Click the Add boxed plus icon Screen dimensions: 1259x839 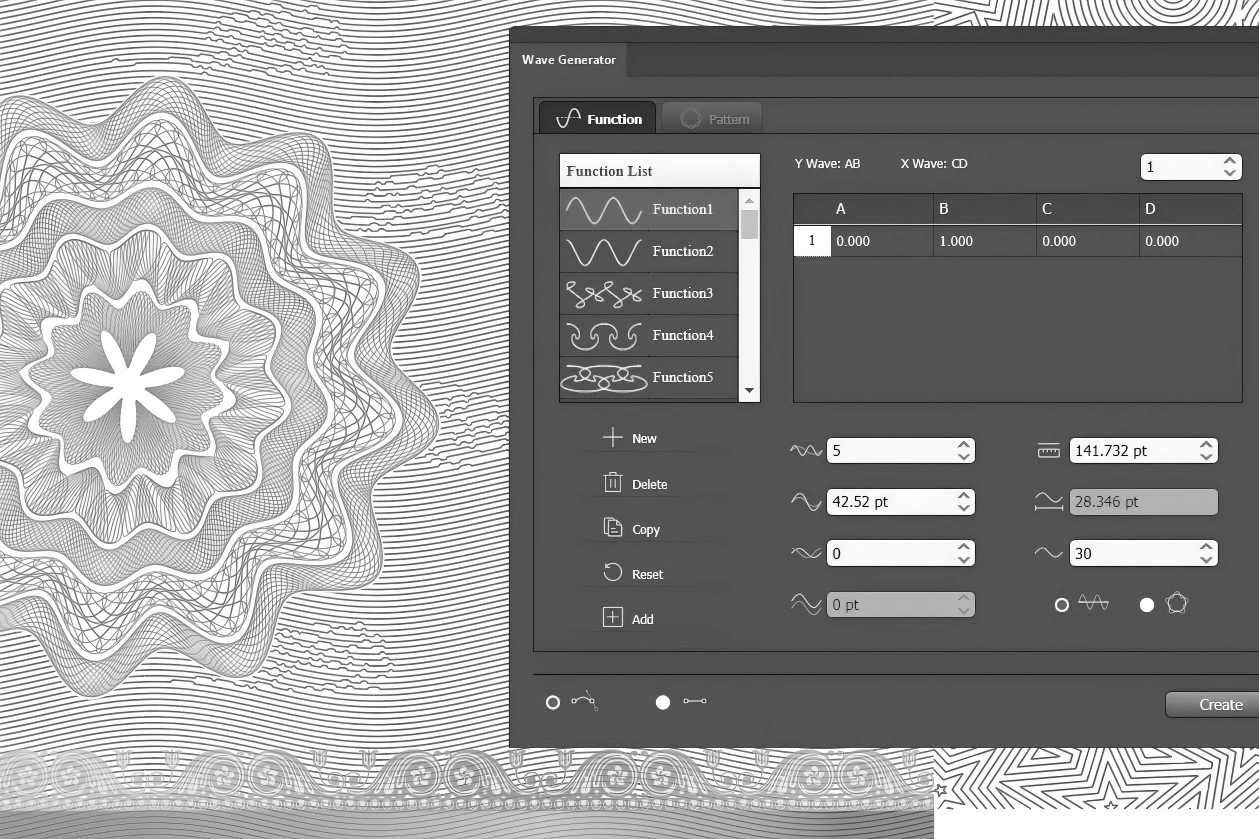click(612, 618)
